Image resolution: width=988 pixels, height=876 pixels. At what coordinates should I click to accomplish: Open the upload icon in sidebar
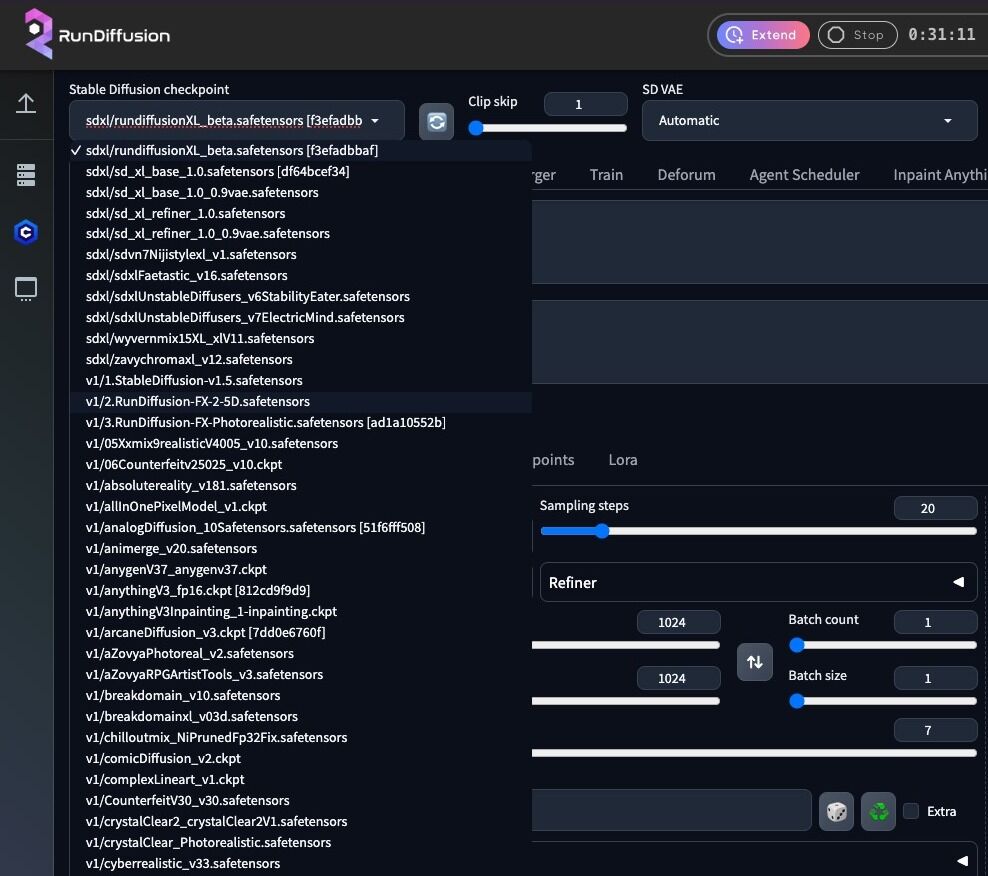click(x=26, y=104)
